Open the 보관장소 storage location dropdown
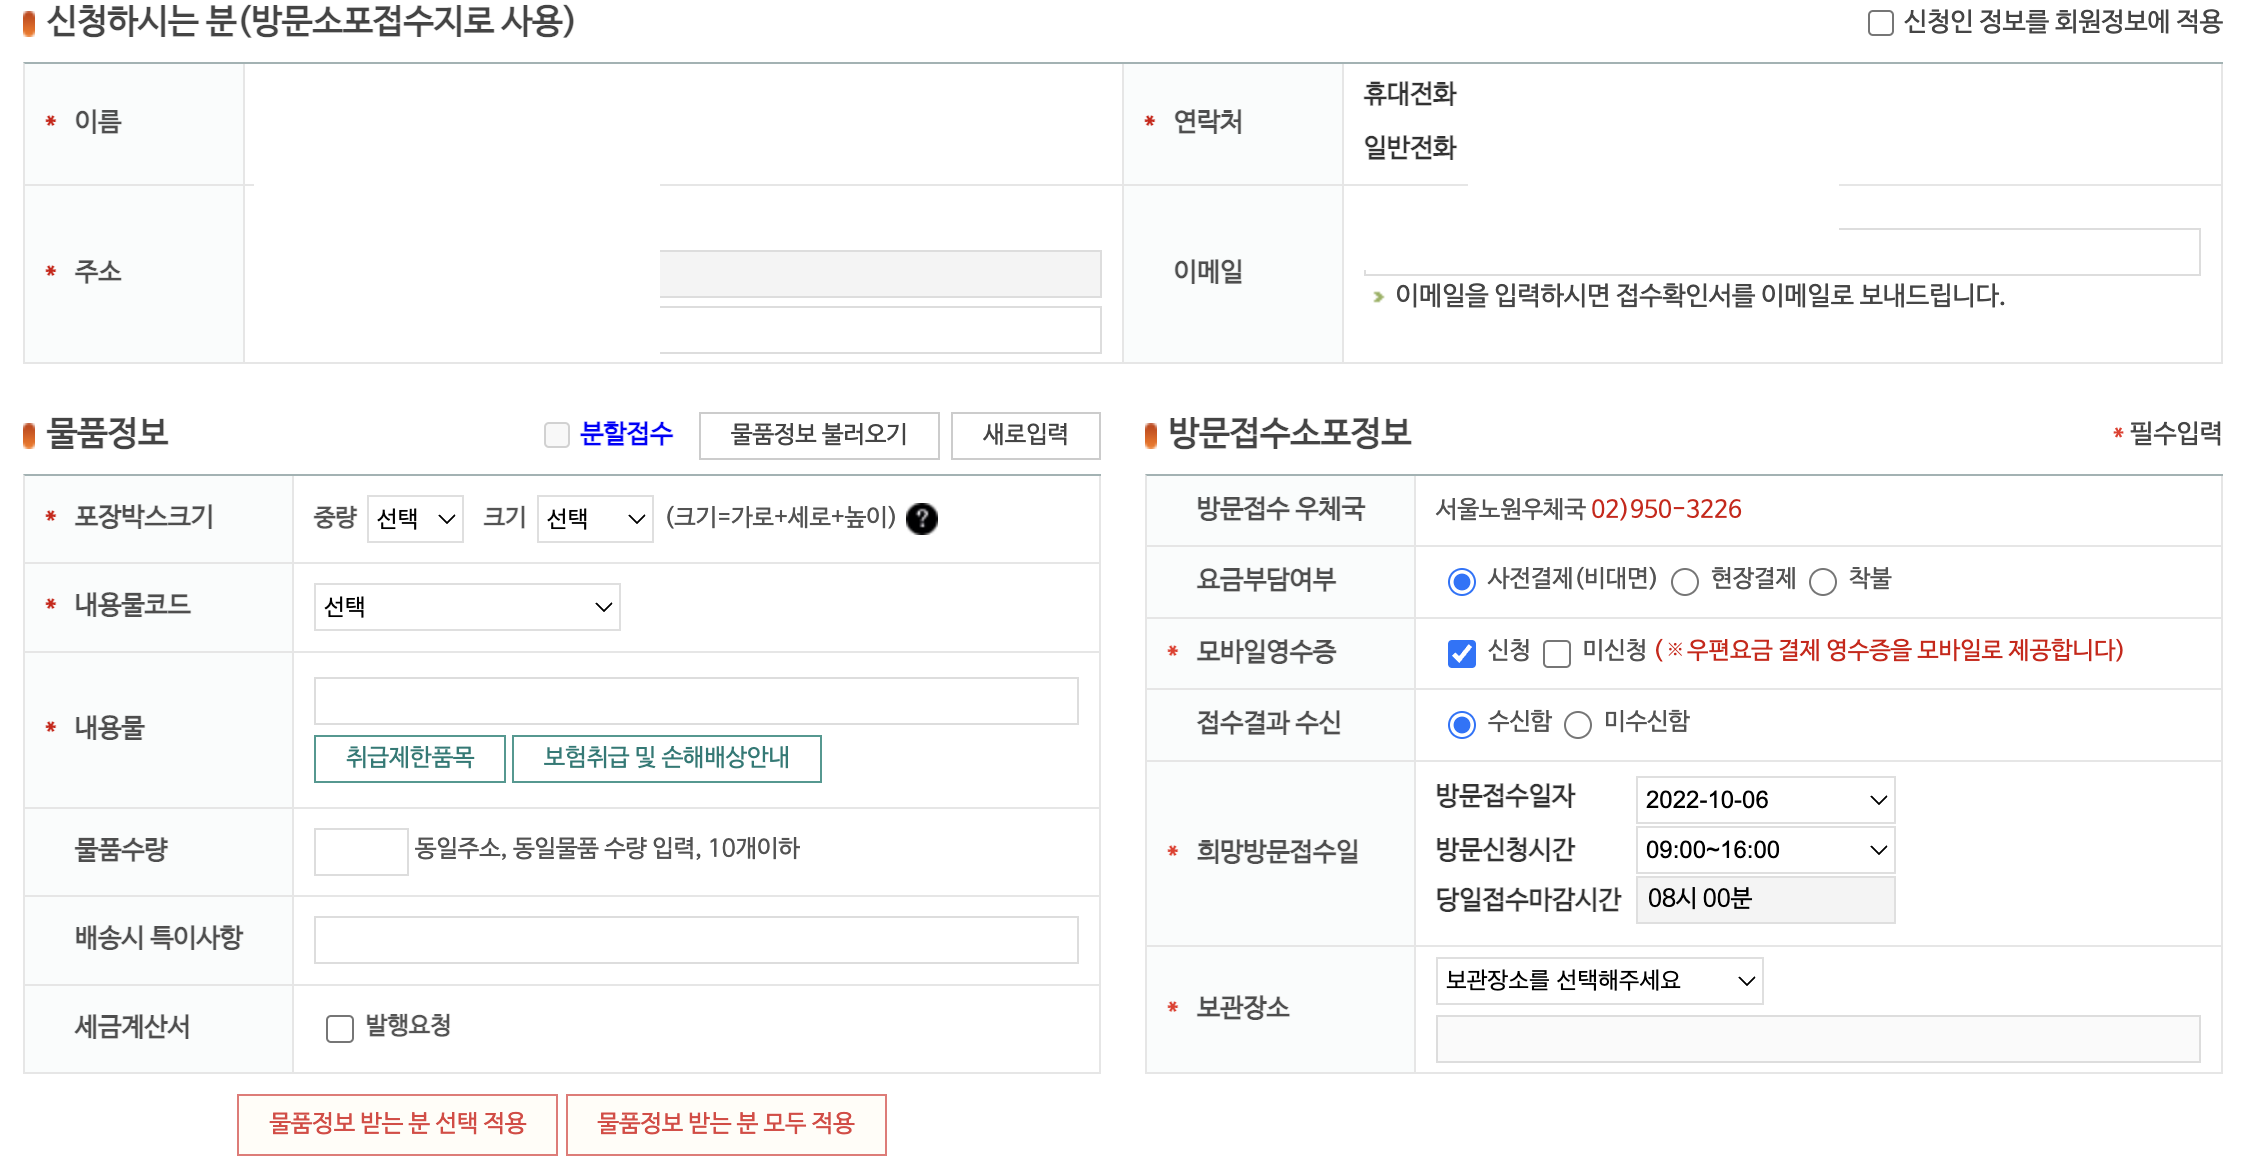The image size is (2258, 1176). [x=1599, y=980]
